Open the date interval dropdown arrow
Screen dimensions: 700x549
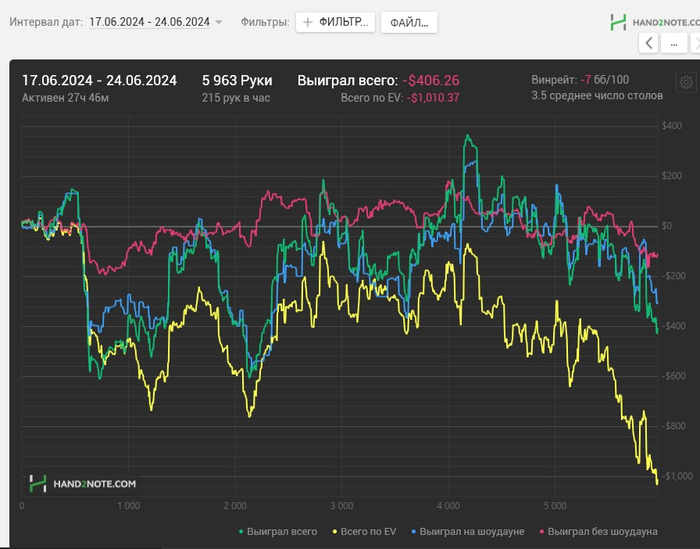[219, 22]
